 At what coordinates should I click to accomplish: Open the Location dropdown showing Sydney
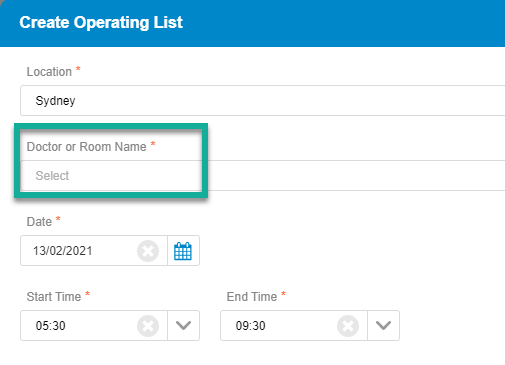pyautogui.click(x=263, y=101)
